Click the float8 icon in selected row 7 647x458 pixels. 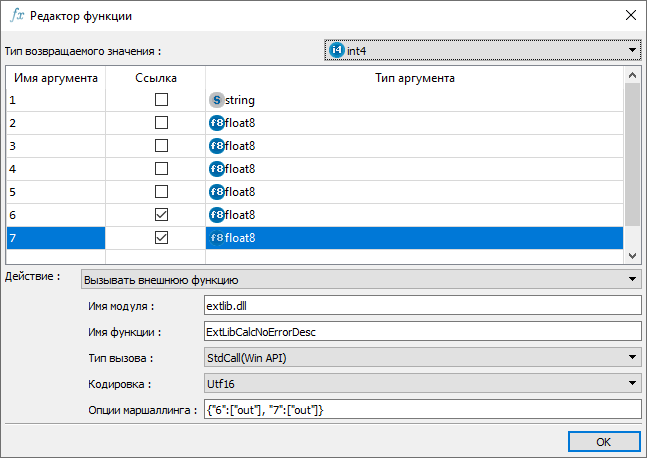click(216, 238)
